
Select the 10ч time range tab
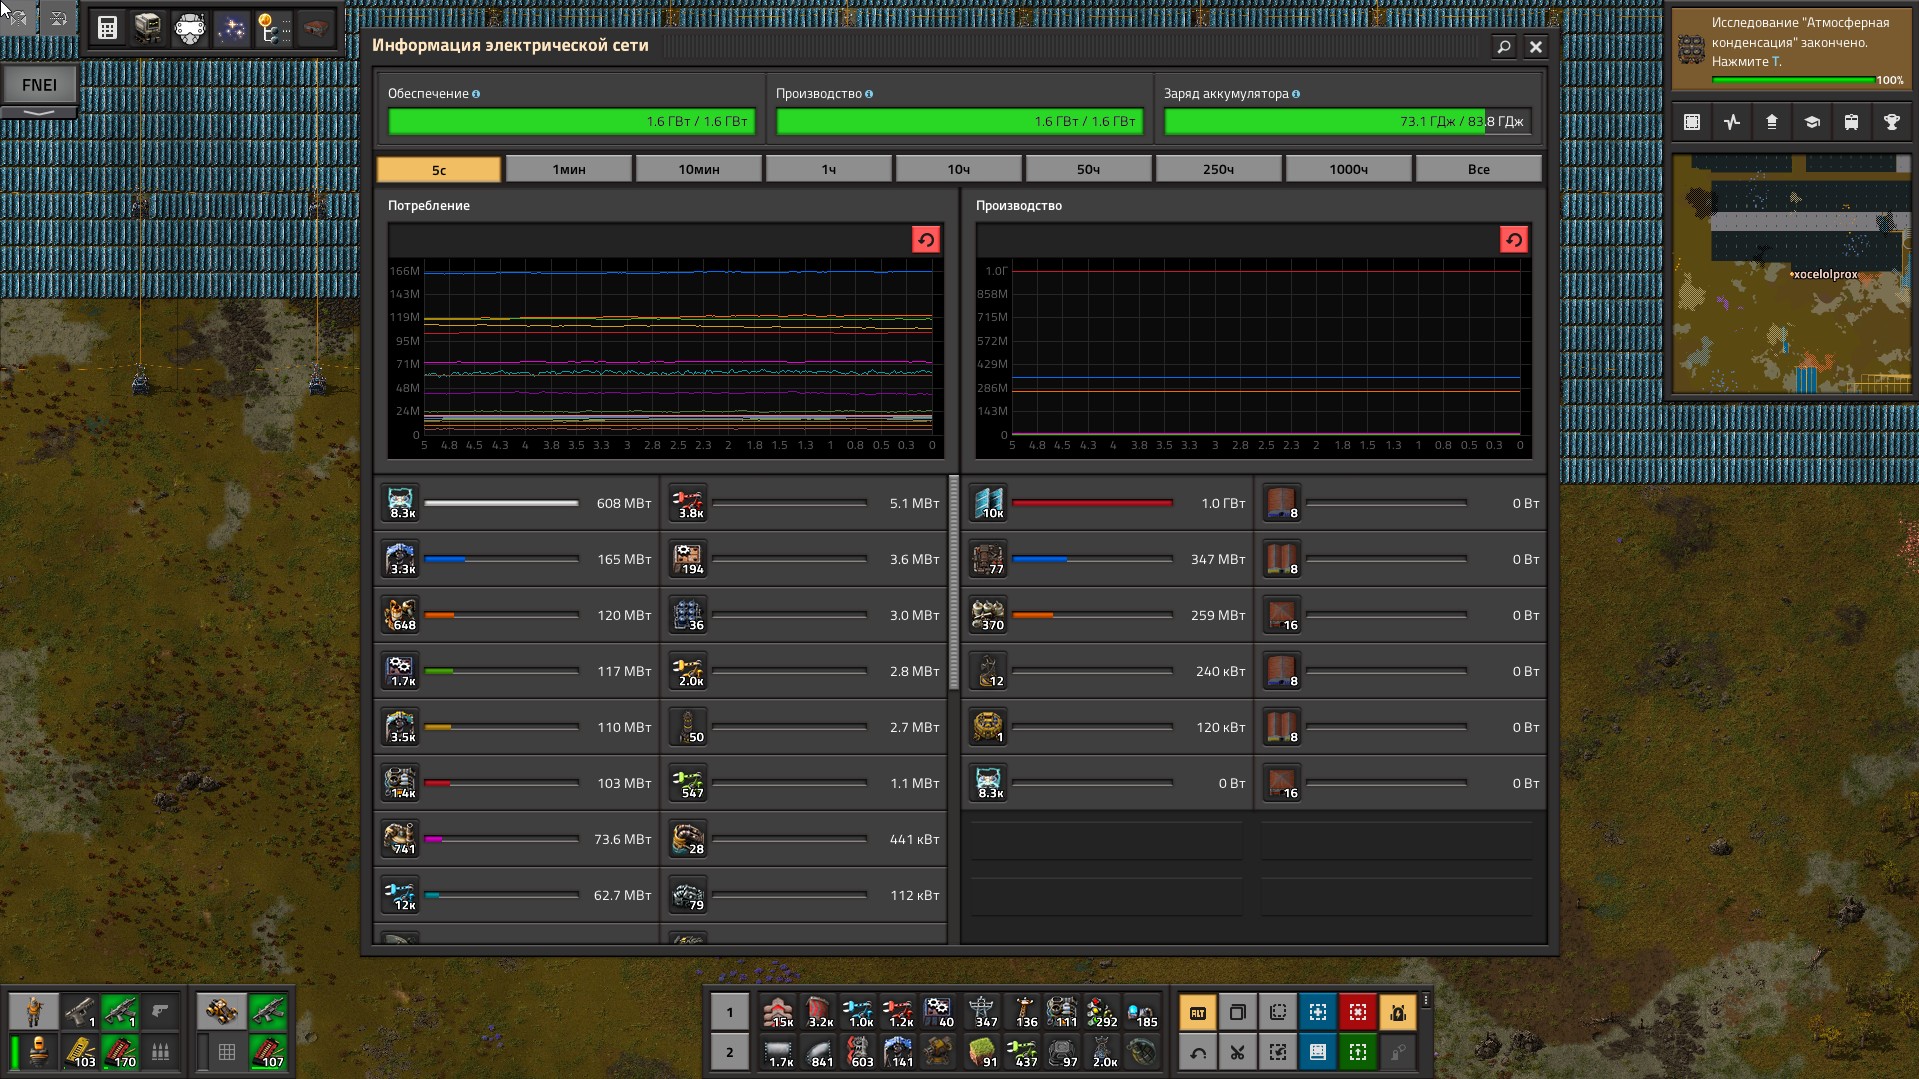[x=959, y=169]
